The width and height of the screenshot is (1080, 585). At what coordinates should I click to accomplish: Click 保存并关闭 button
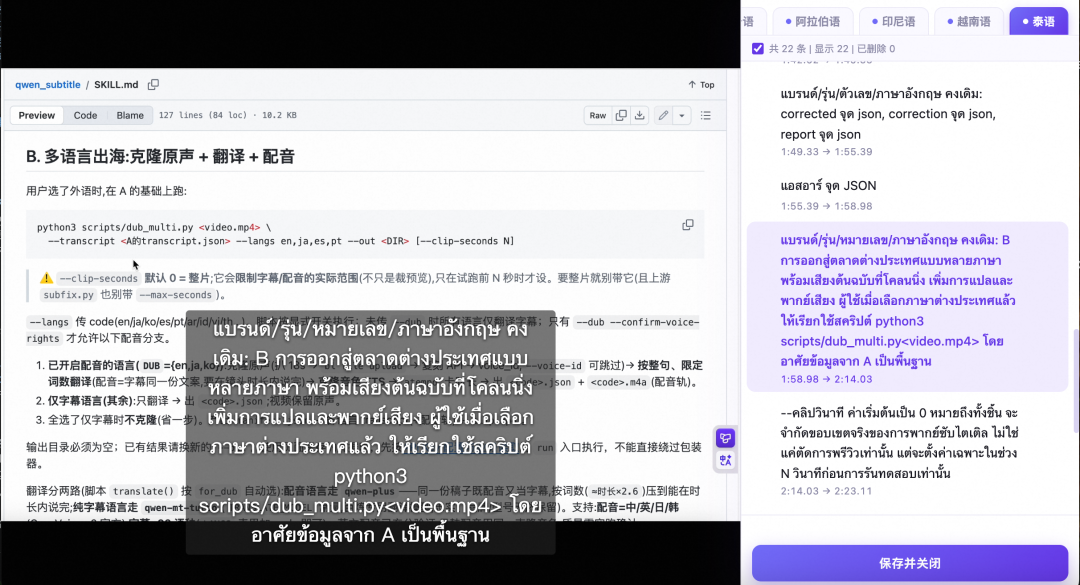(910, 563)
